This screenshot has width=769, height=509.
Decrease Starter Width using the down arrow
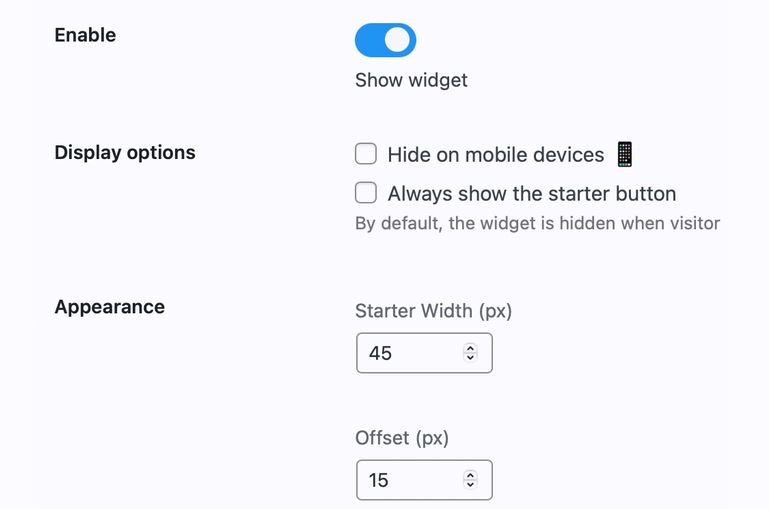(x=470, y=357)
